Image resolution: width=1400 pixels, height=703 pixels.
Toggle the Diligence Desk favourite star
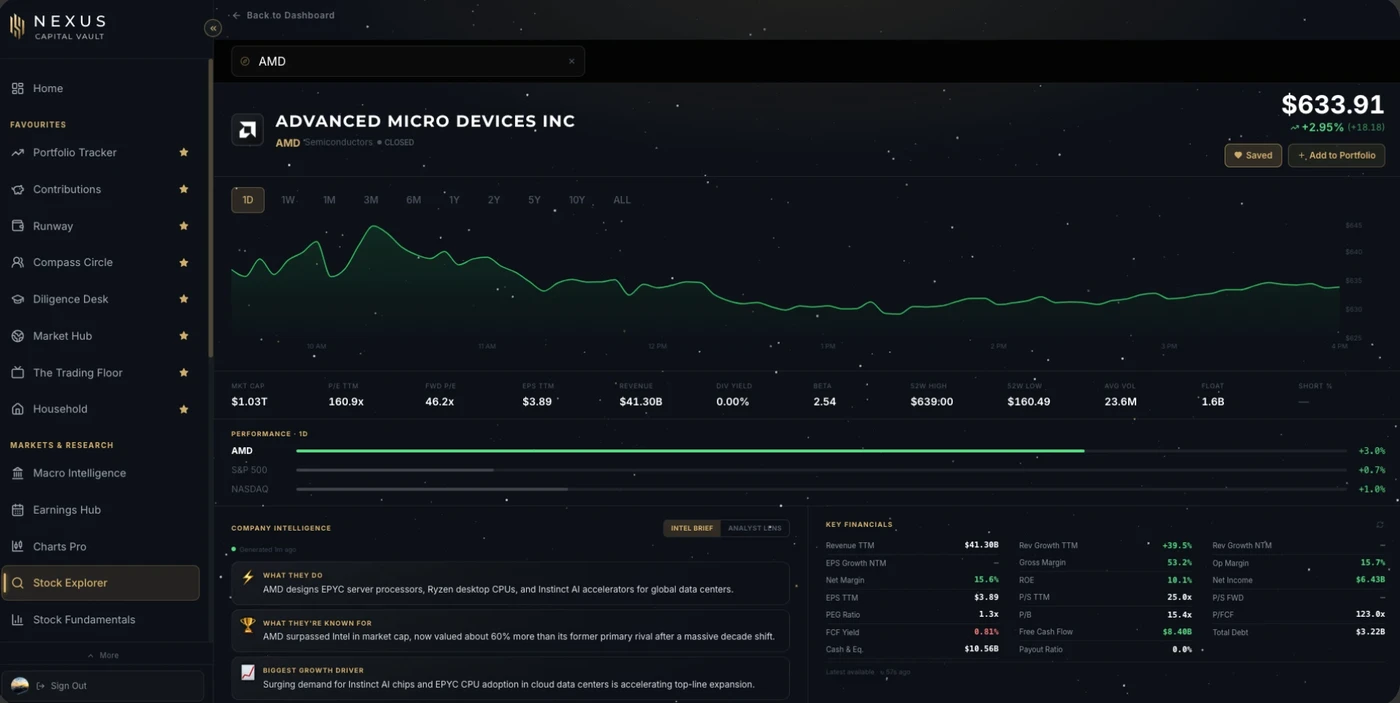coord(184,299)
